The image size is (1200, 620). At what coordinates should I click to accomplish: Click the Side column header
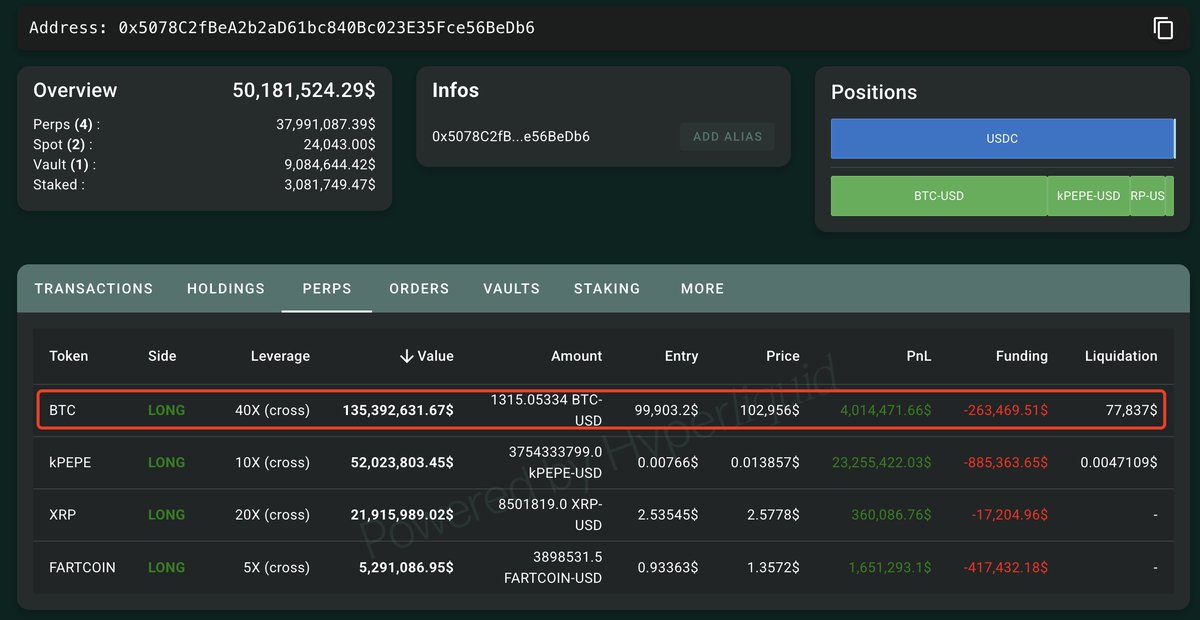(x=162, y=356)
